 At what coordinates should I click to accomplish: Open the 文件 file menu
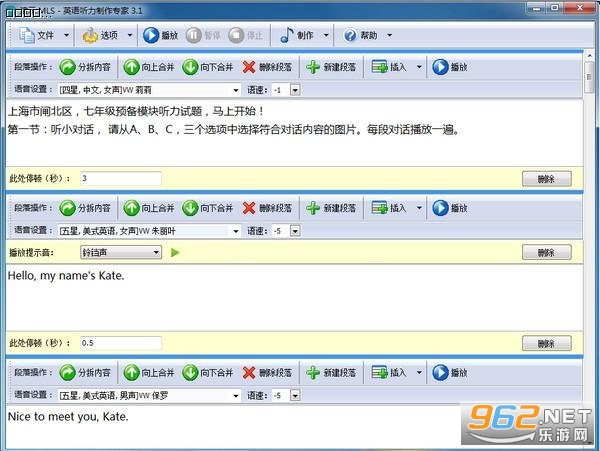36,35
